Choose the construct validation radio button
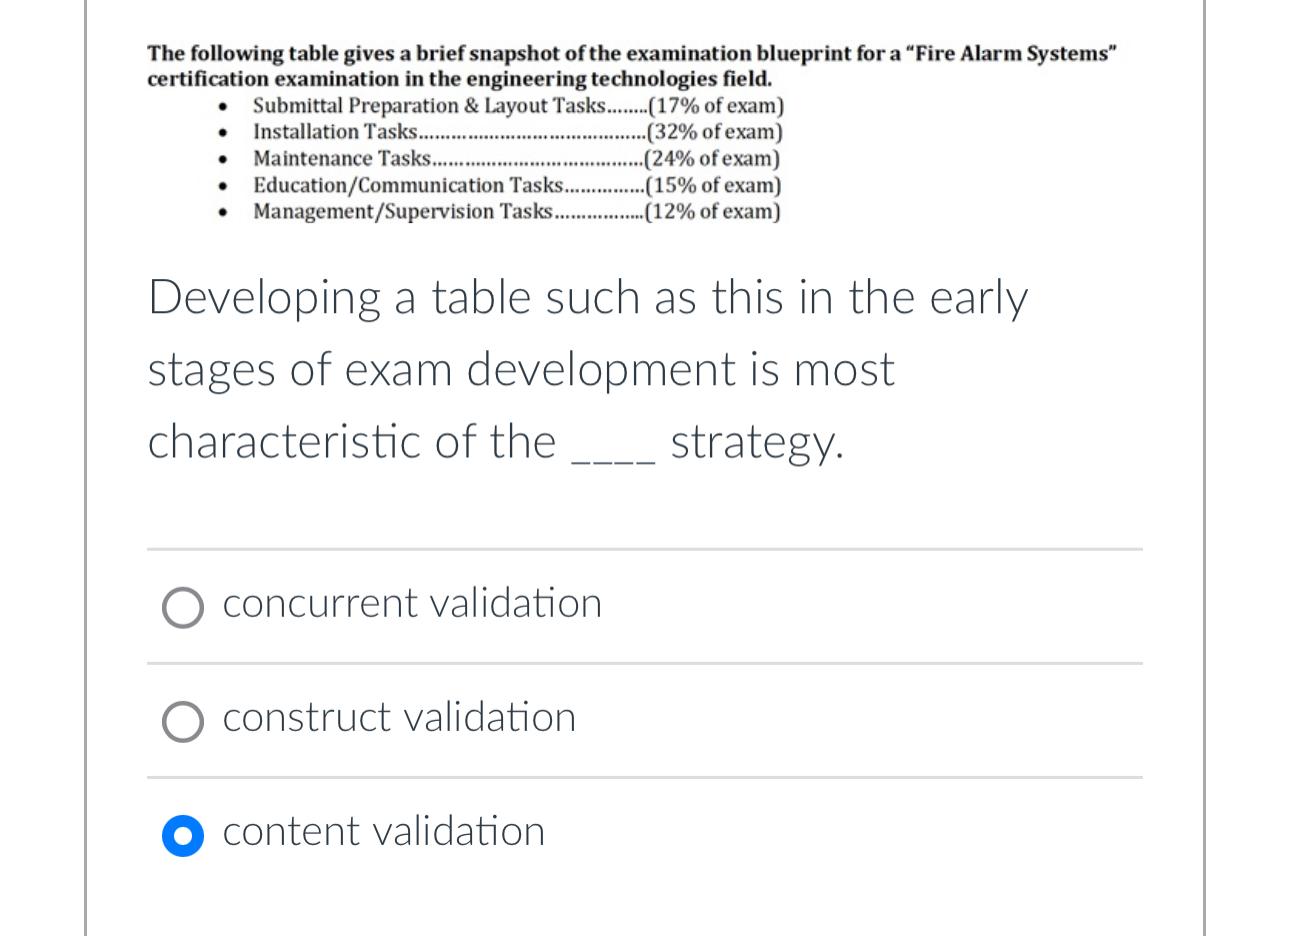 point(183,721)
